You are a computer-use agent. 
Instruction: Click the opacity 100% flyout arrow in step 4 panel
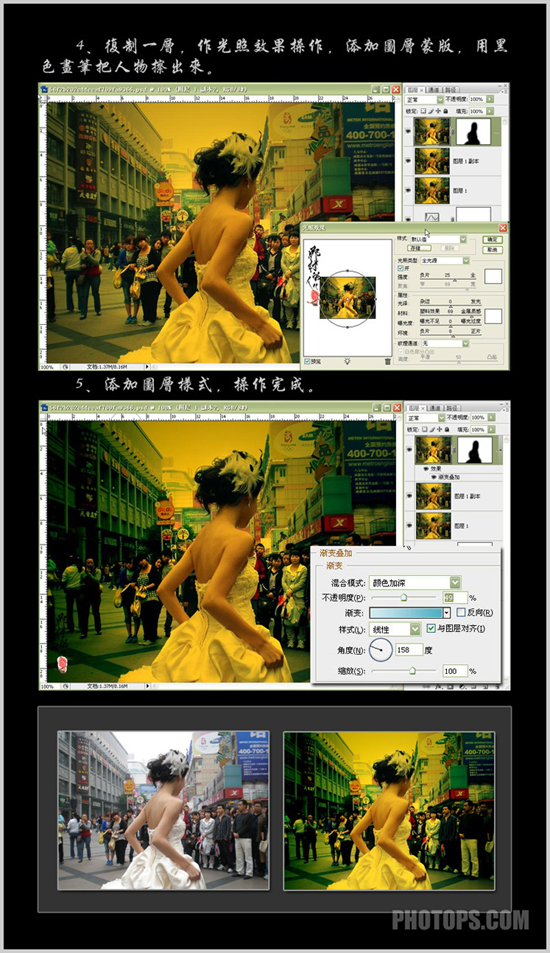point(490,99)
